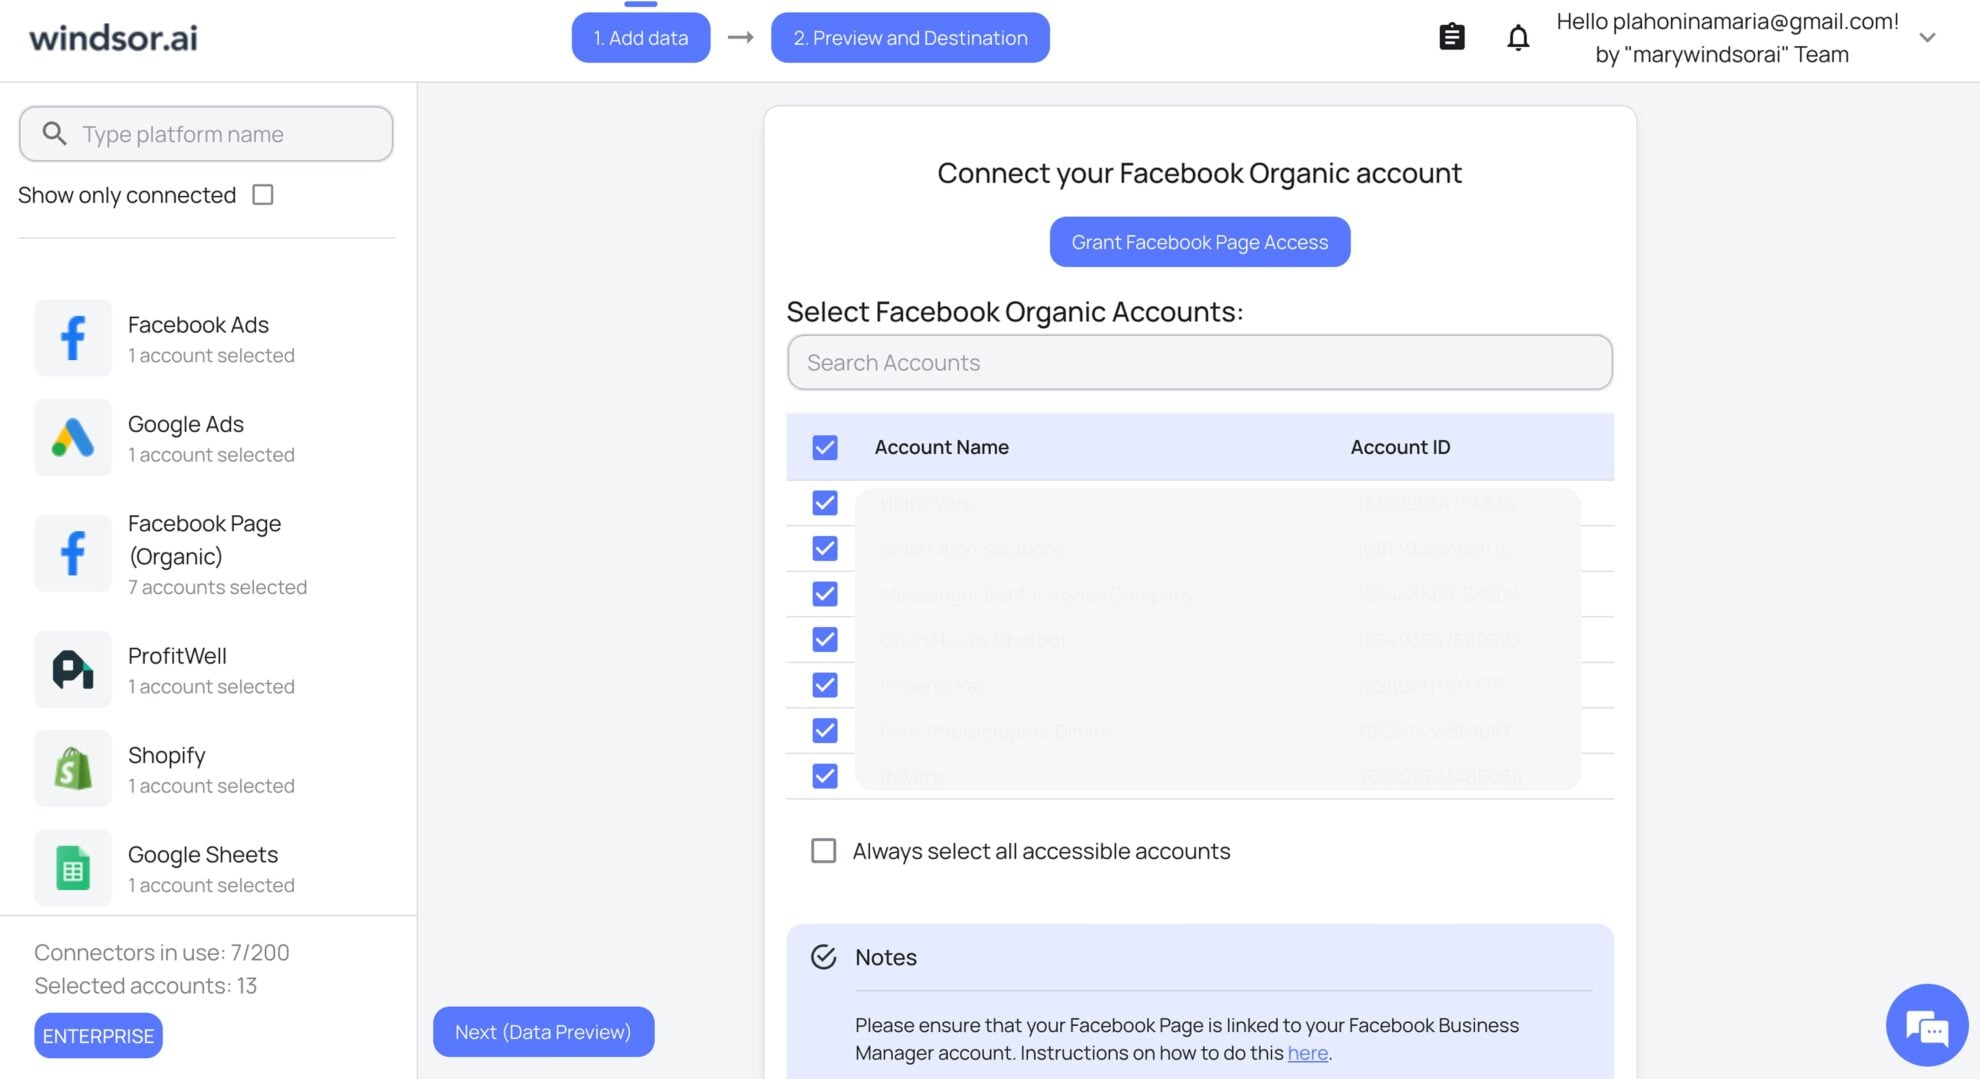Image resolution: width=1980 pixels, height=1079 pixels.
Task: Toggle the Show only connected checkbox
Action: tap(263, 195)
